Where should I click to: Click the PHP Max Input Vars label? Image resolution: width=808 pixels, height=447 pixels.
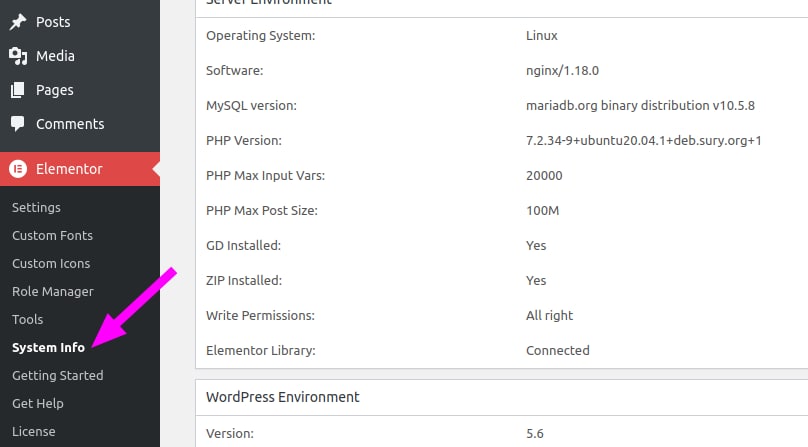[265, 176]
